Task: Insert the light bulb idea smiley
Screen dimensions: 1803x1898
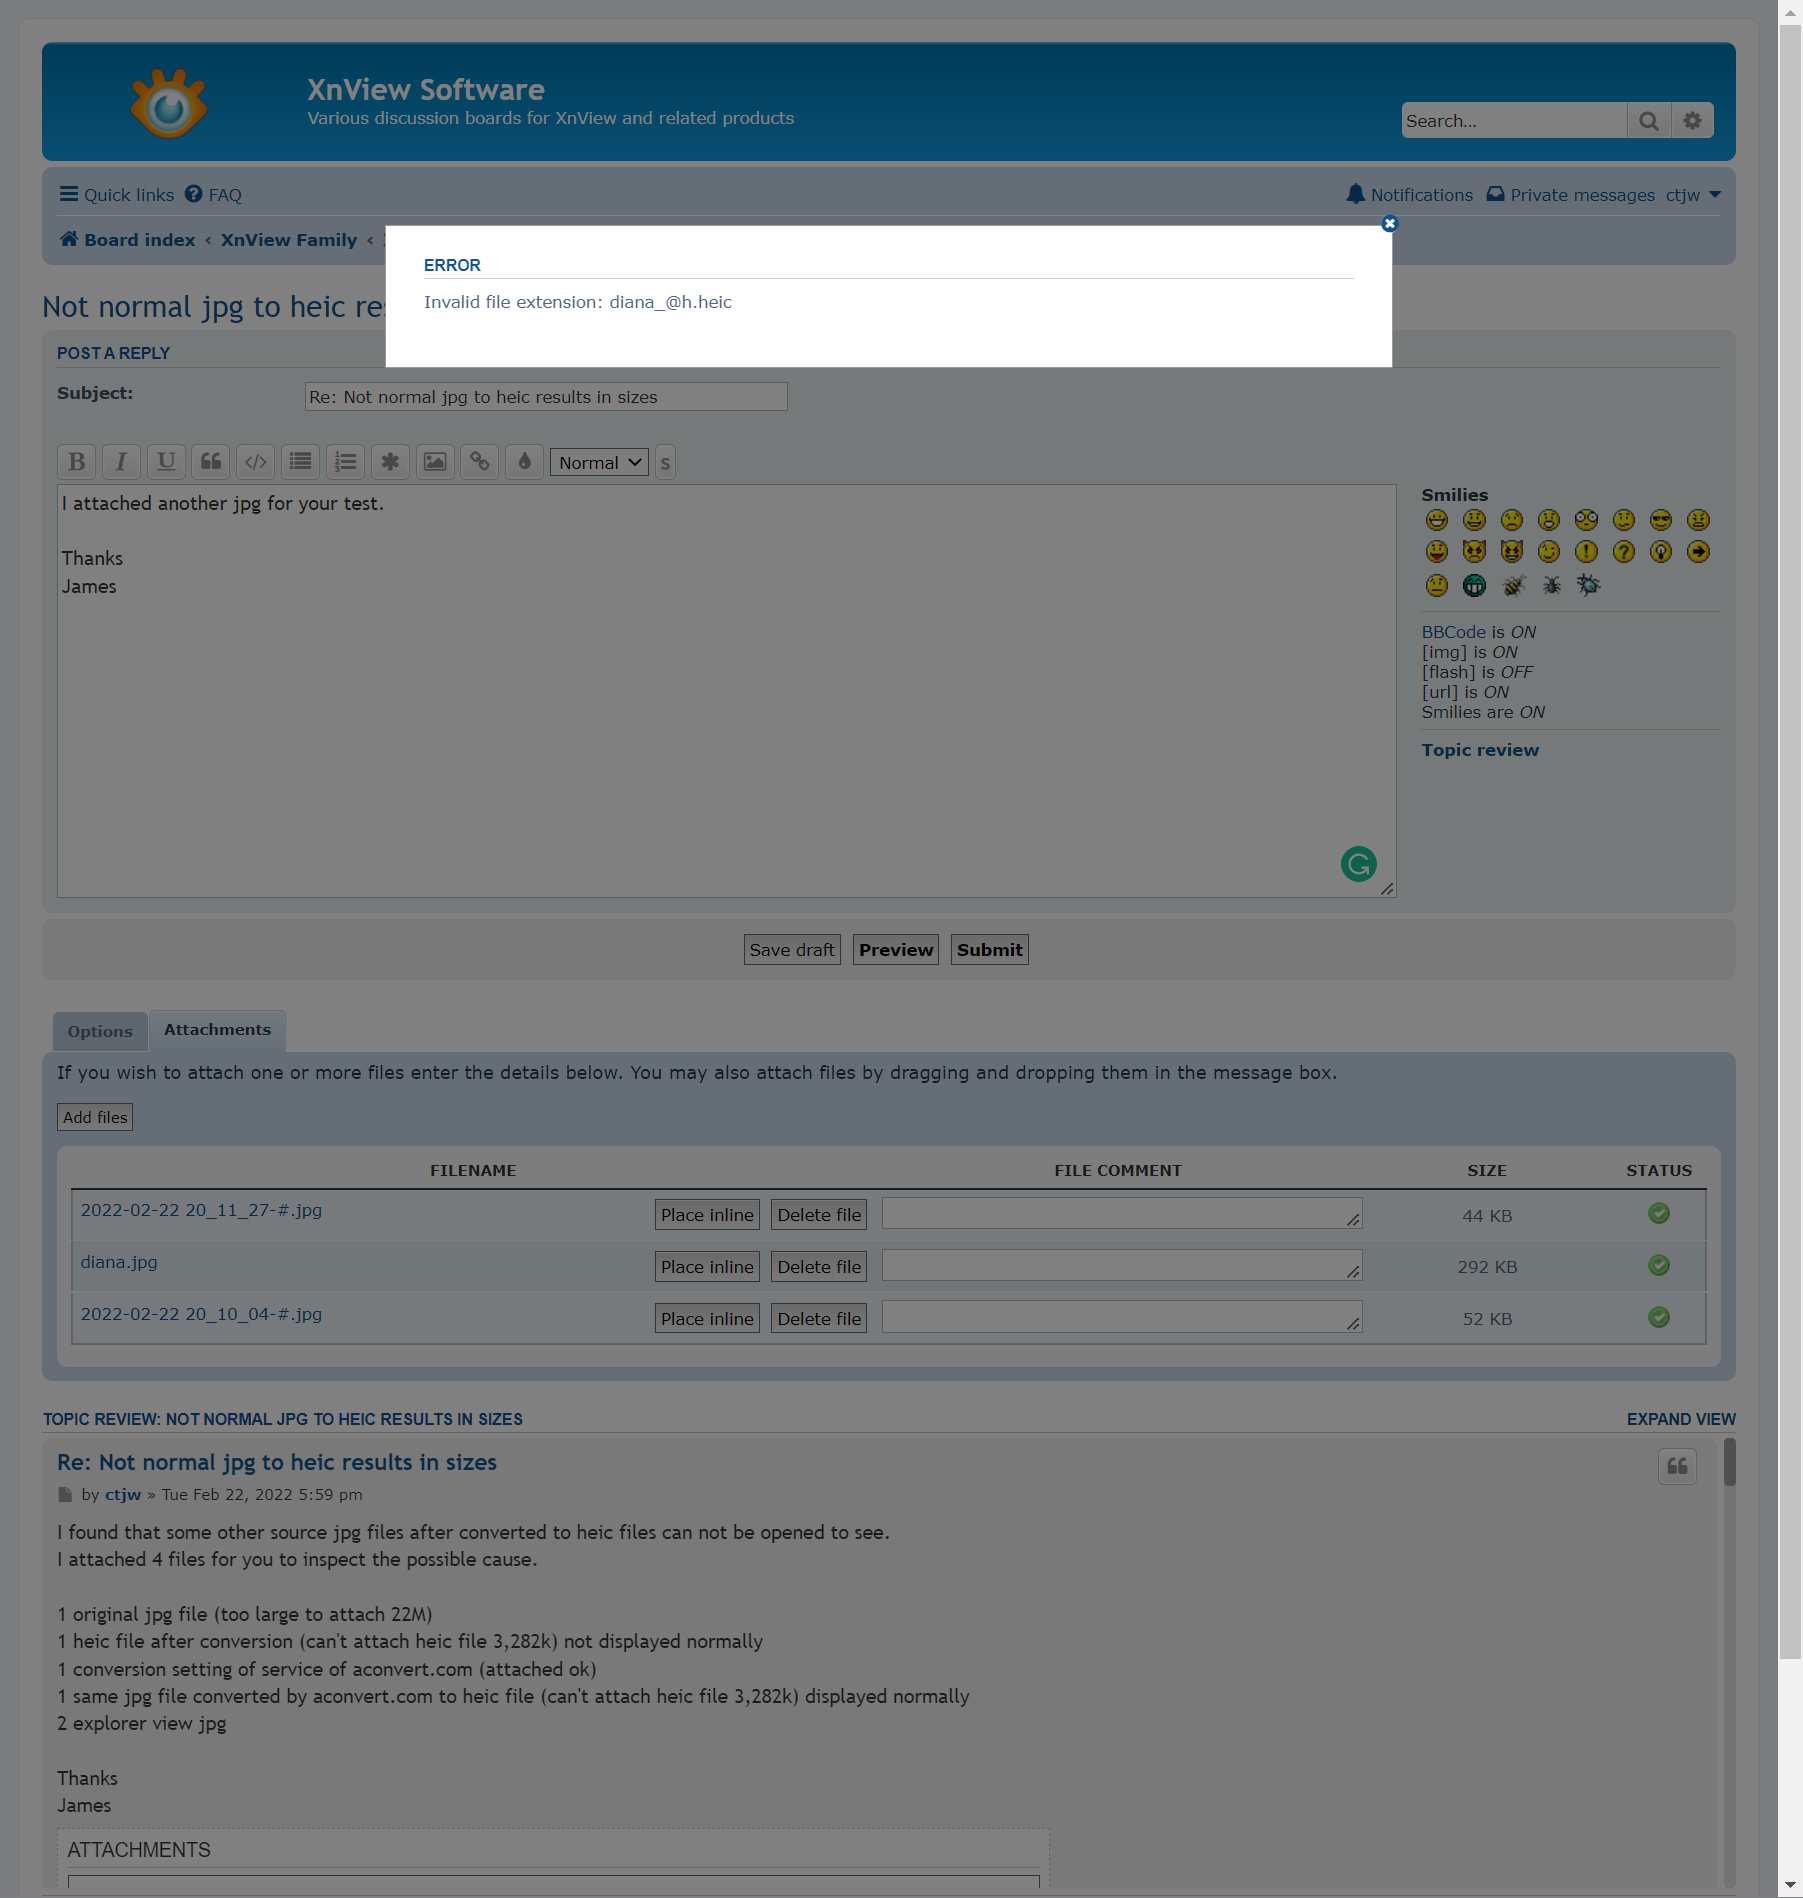Action: [x=1661, y=552]
